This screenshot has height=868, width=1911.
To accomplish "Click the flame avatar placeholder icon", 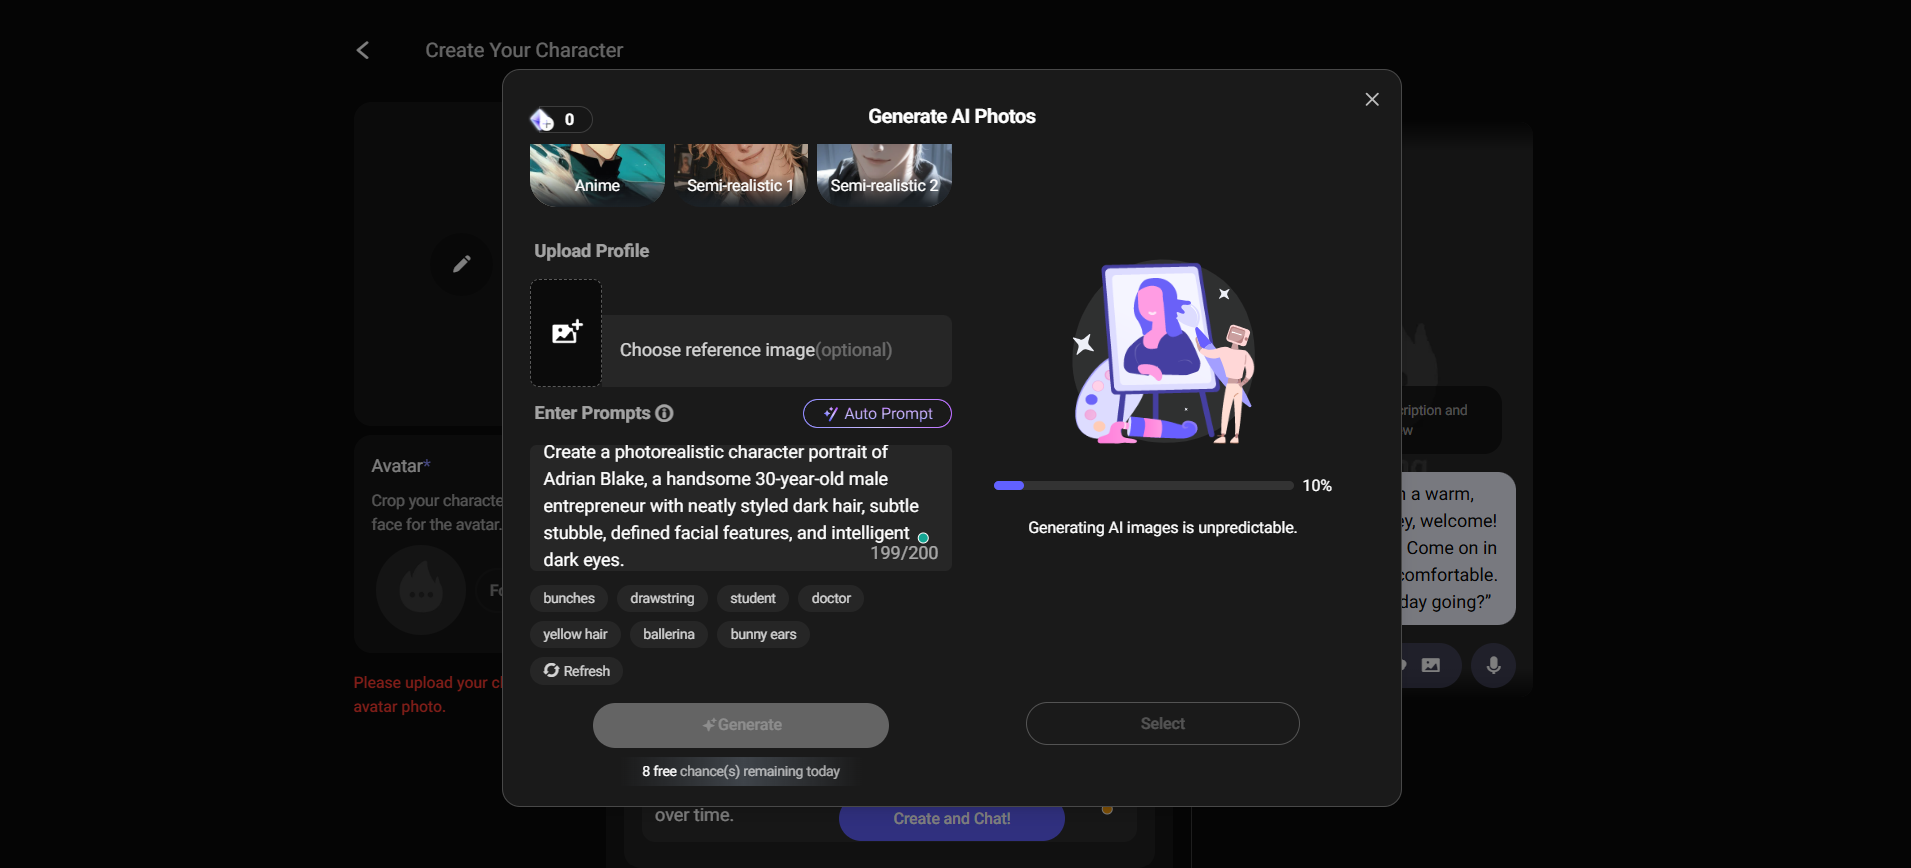I will pos(421,589).
